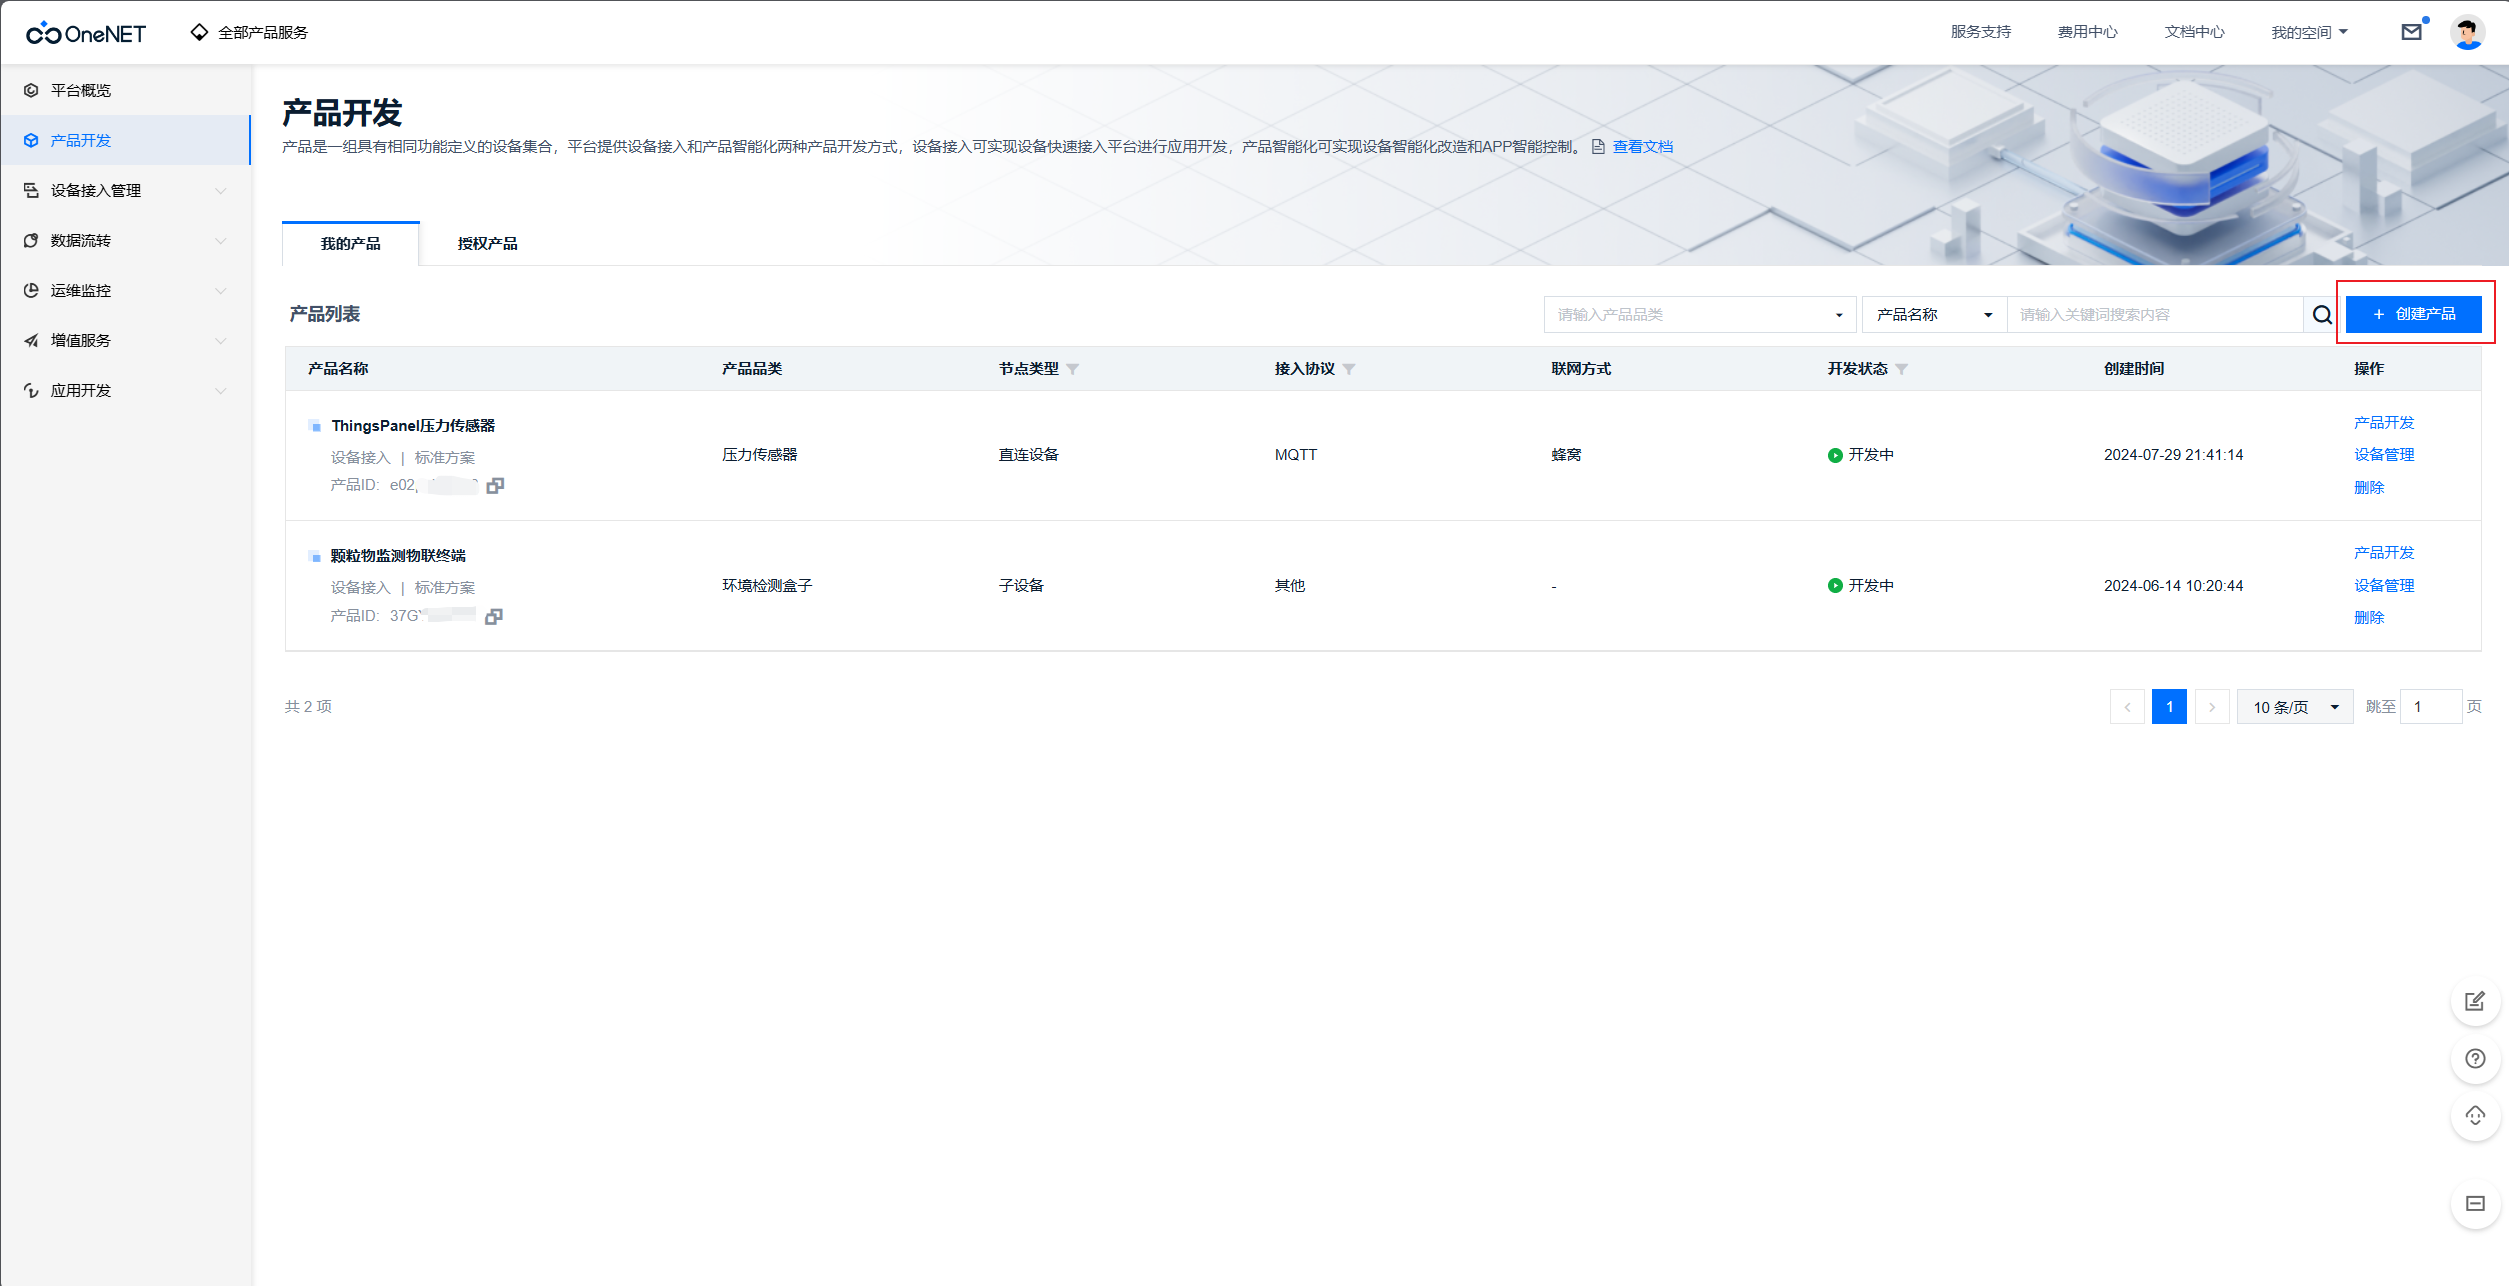
Task: Click 删除 for ThingsPanel压力传感器
Action: click(x=2368, y=488)
